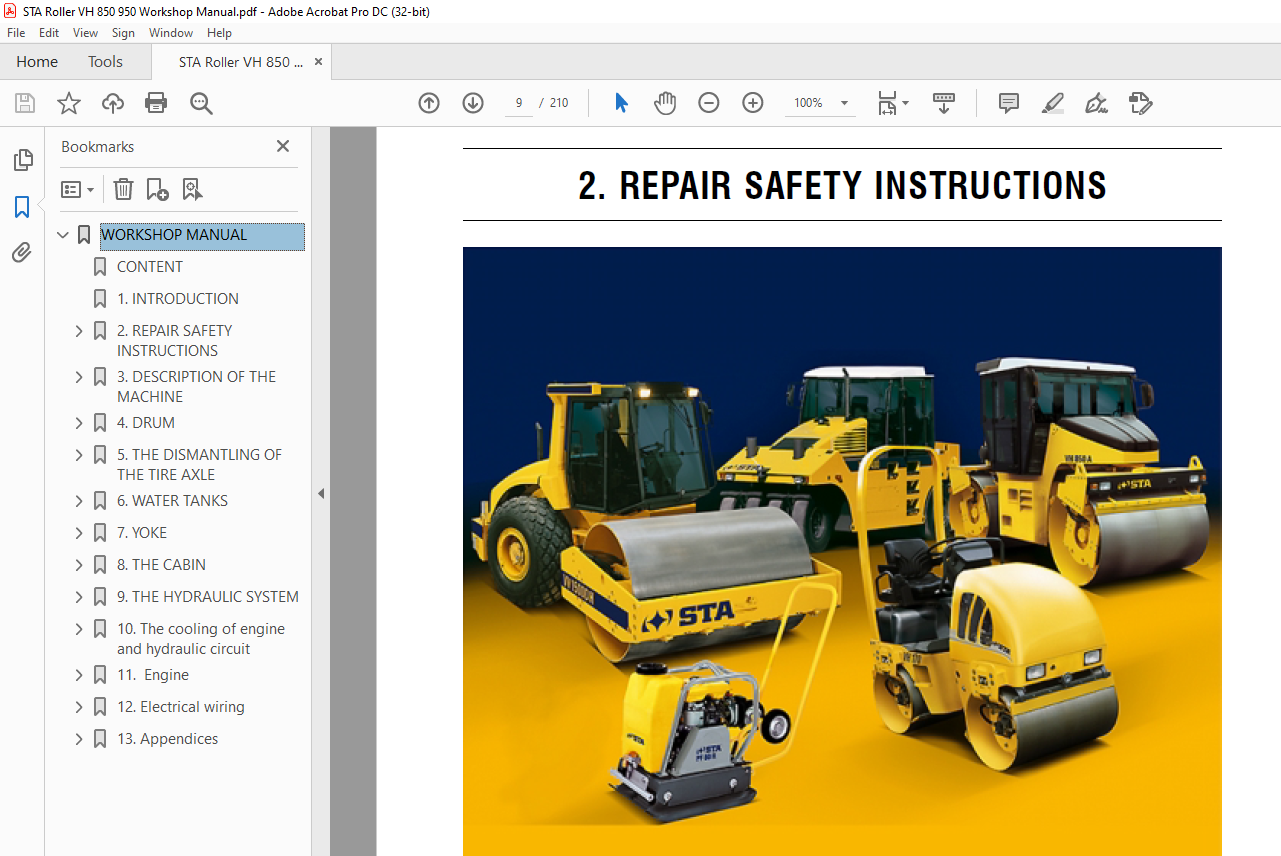Open the fit page options icon
The image size is (1281, 856).
click(x=892, y=103)
